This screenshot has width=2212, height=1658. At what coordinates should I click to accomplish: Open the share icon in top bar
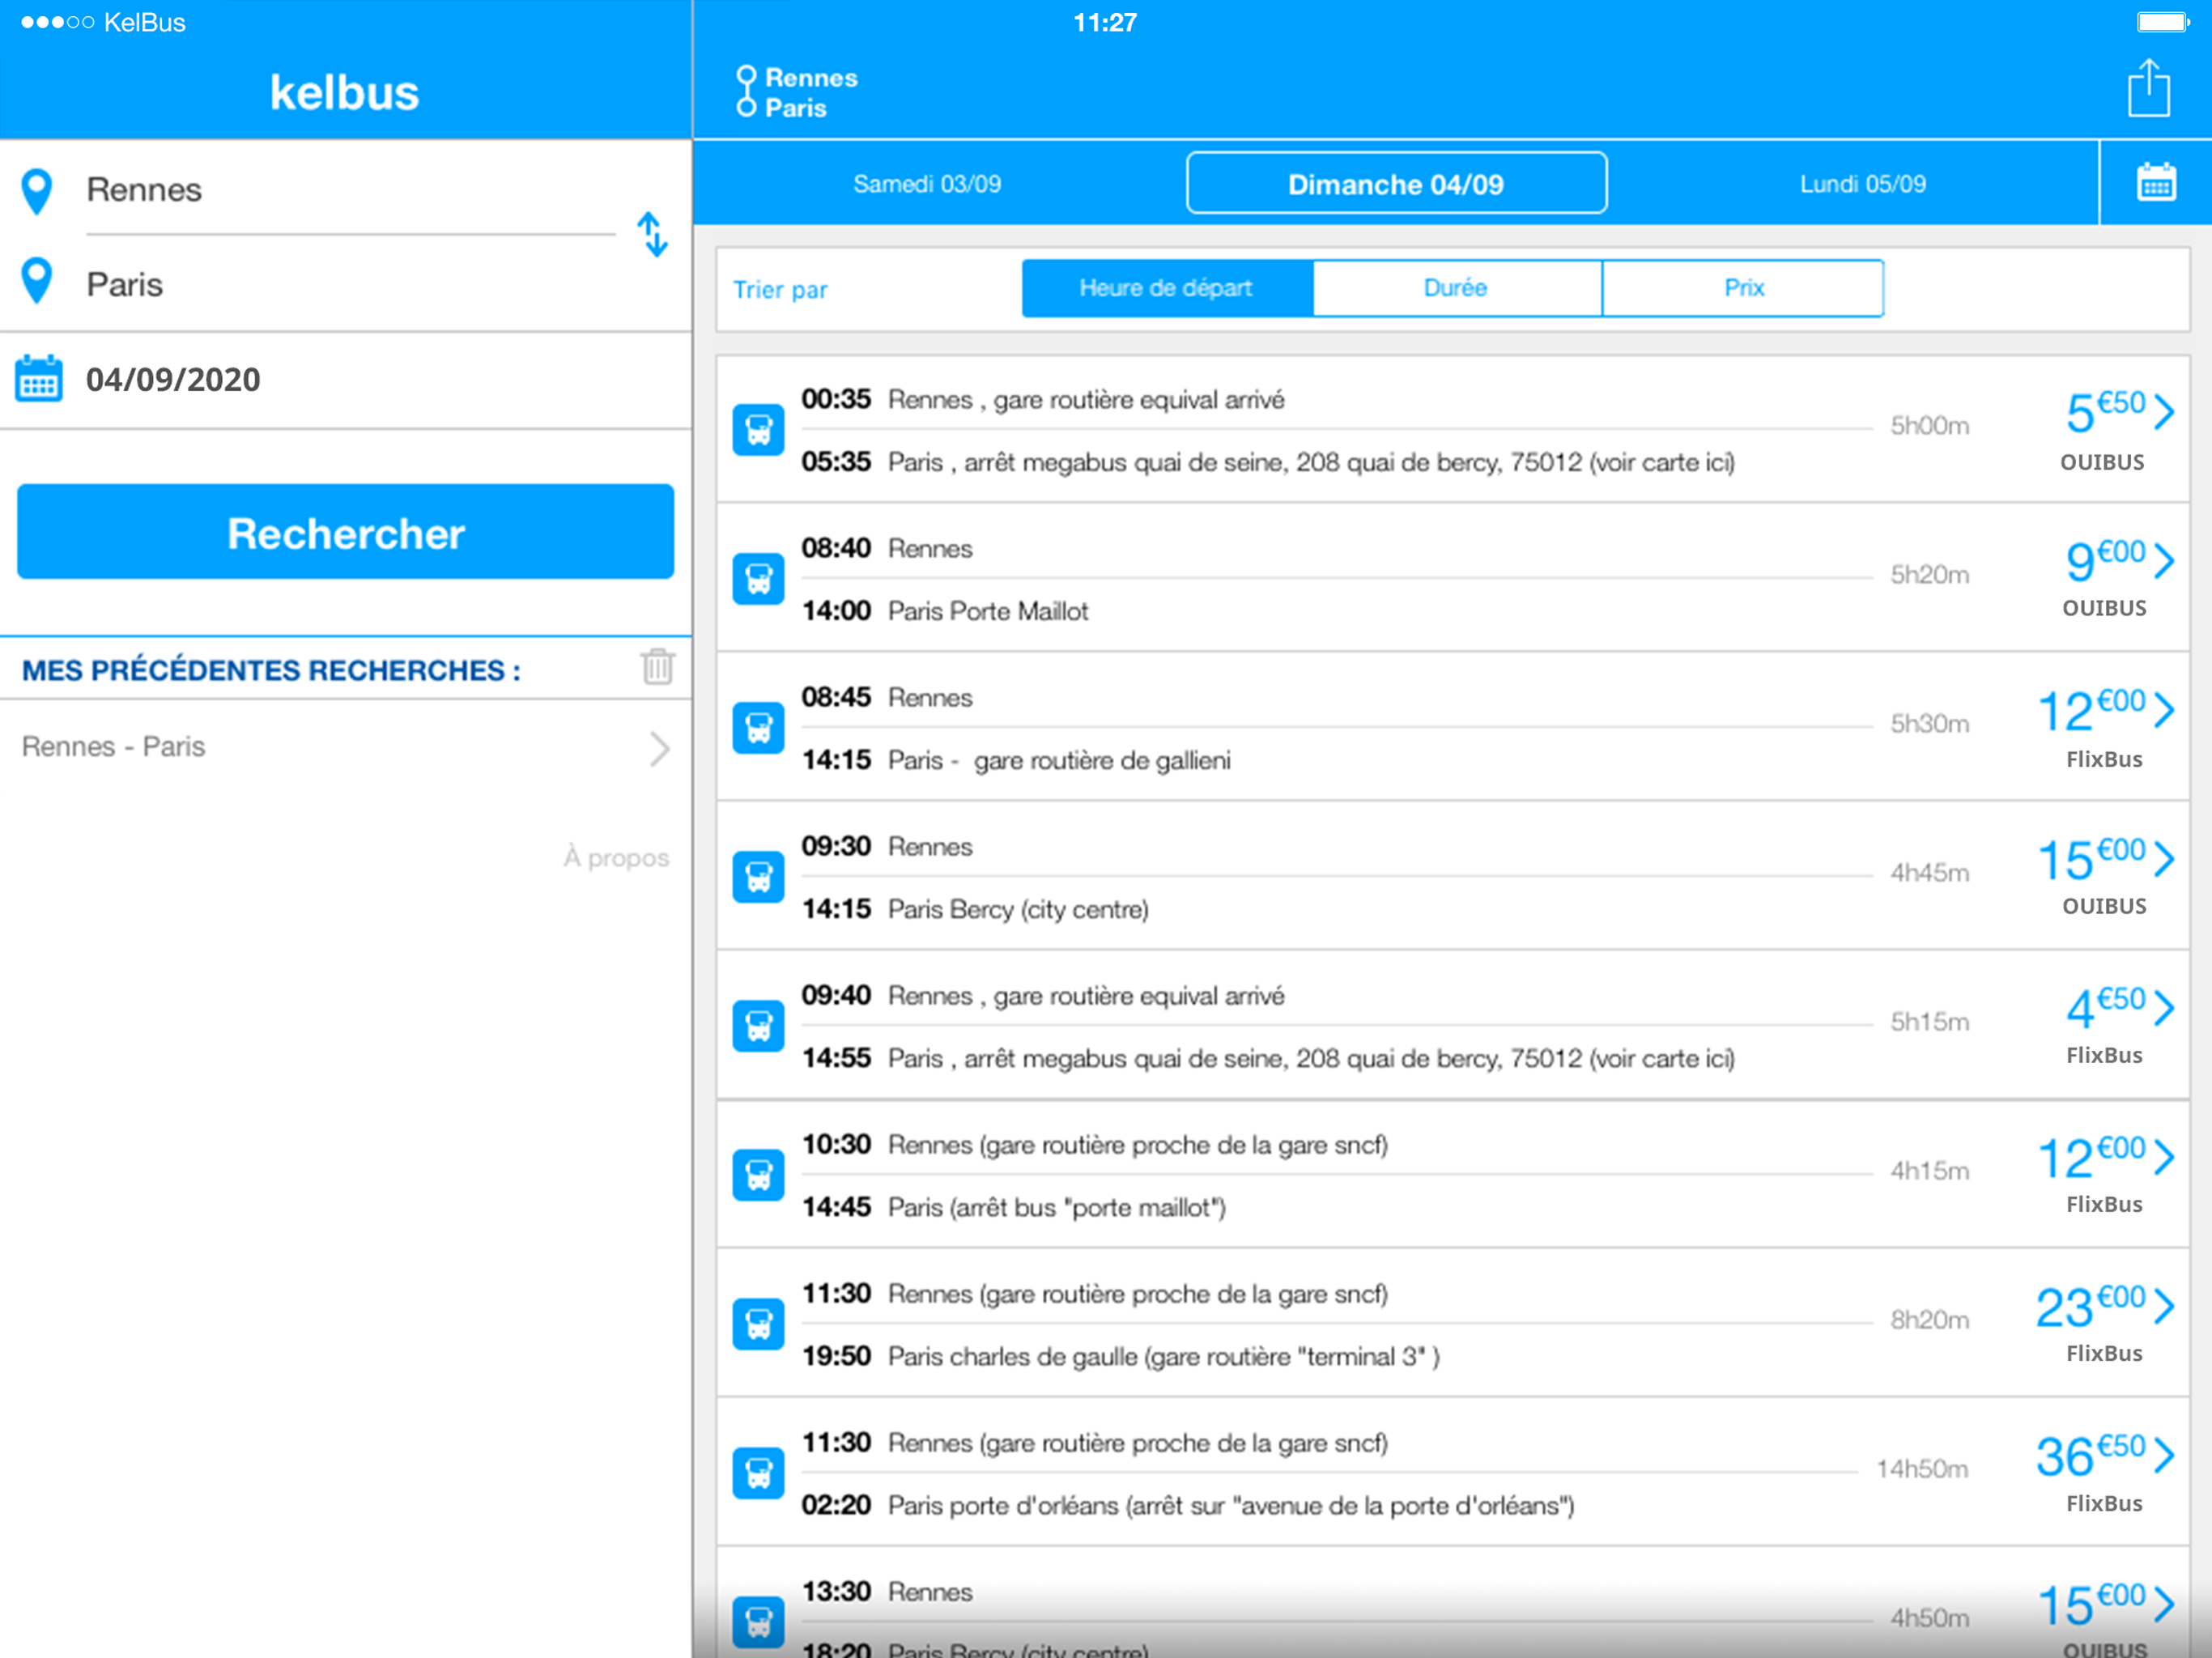click(2147, 88)
